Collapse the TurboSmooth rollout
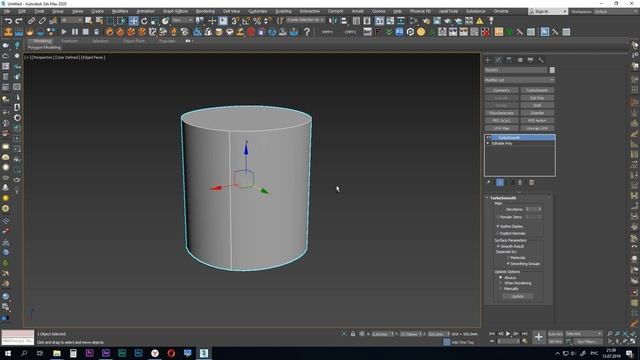 coord(487,198)
